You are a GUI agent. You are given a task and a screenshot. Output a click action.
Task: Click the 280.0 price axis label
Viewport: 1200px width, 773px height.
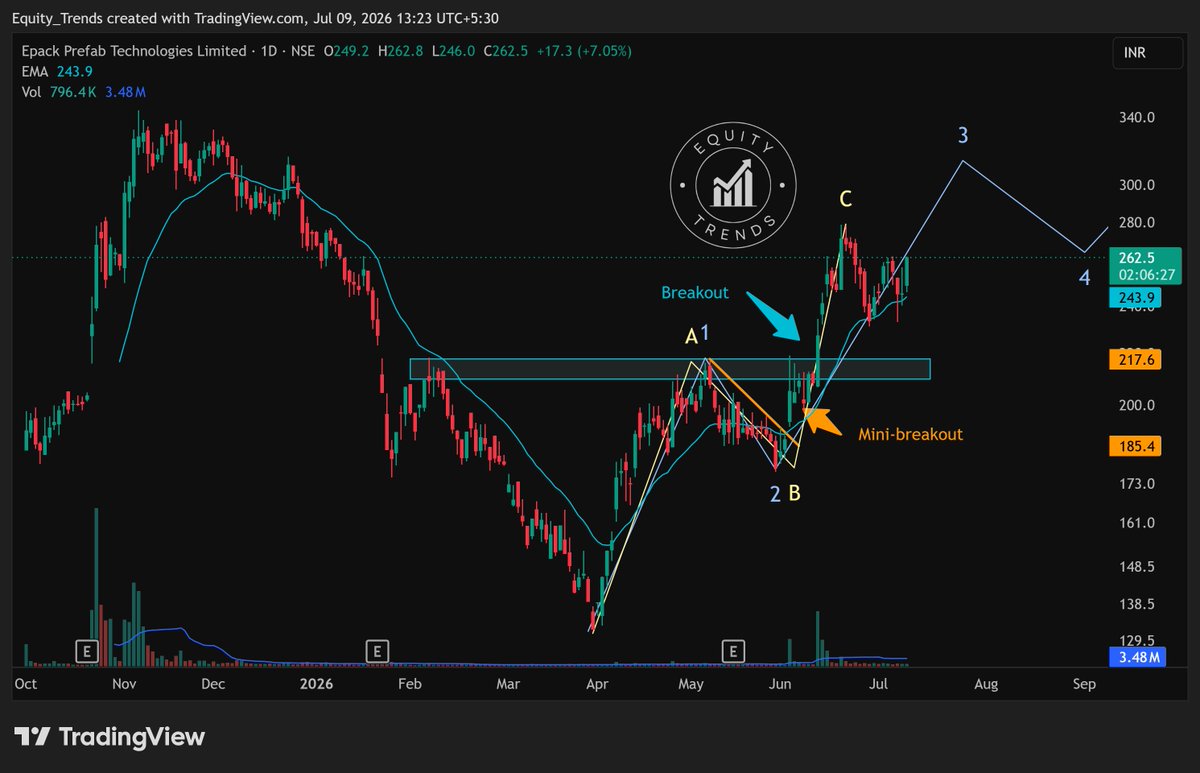click(1137, 222)
